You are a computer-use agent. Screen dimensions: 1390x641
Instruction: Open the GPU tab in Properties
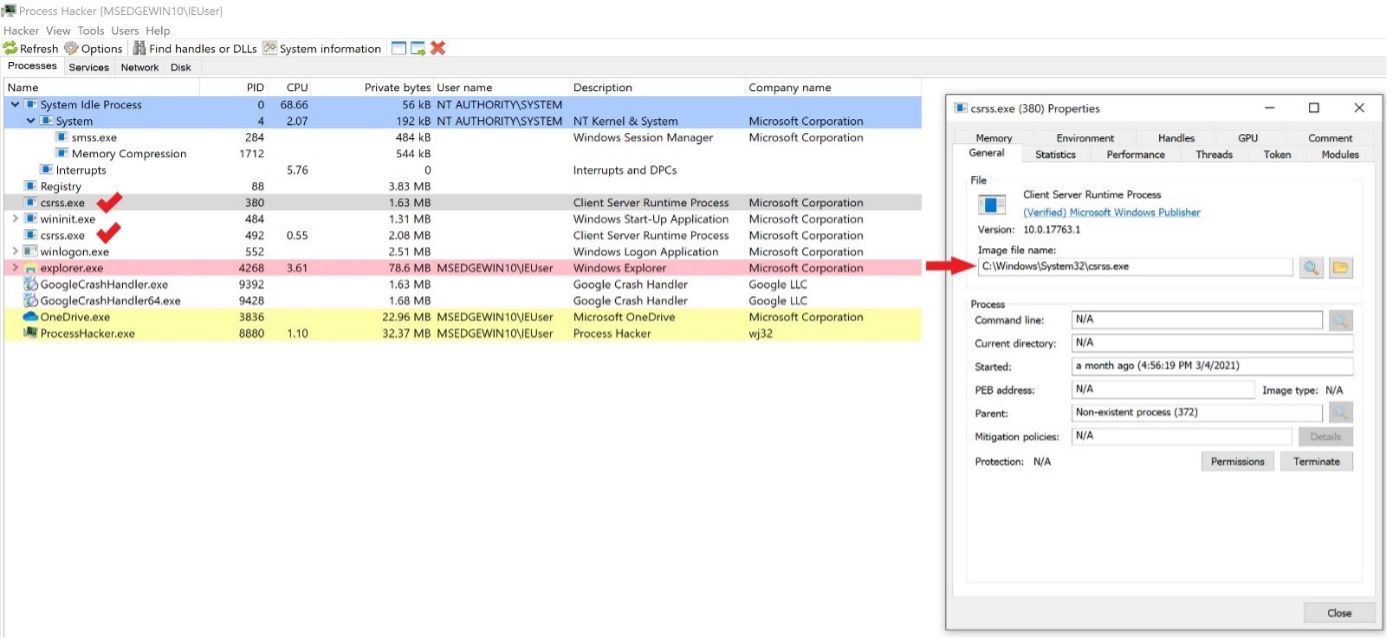click(1248, 138)
